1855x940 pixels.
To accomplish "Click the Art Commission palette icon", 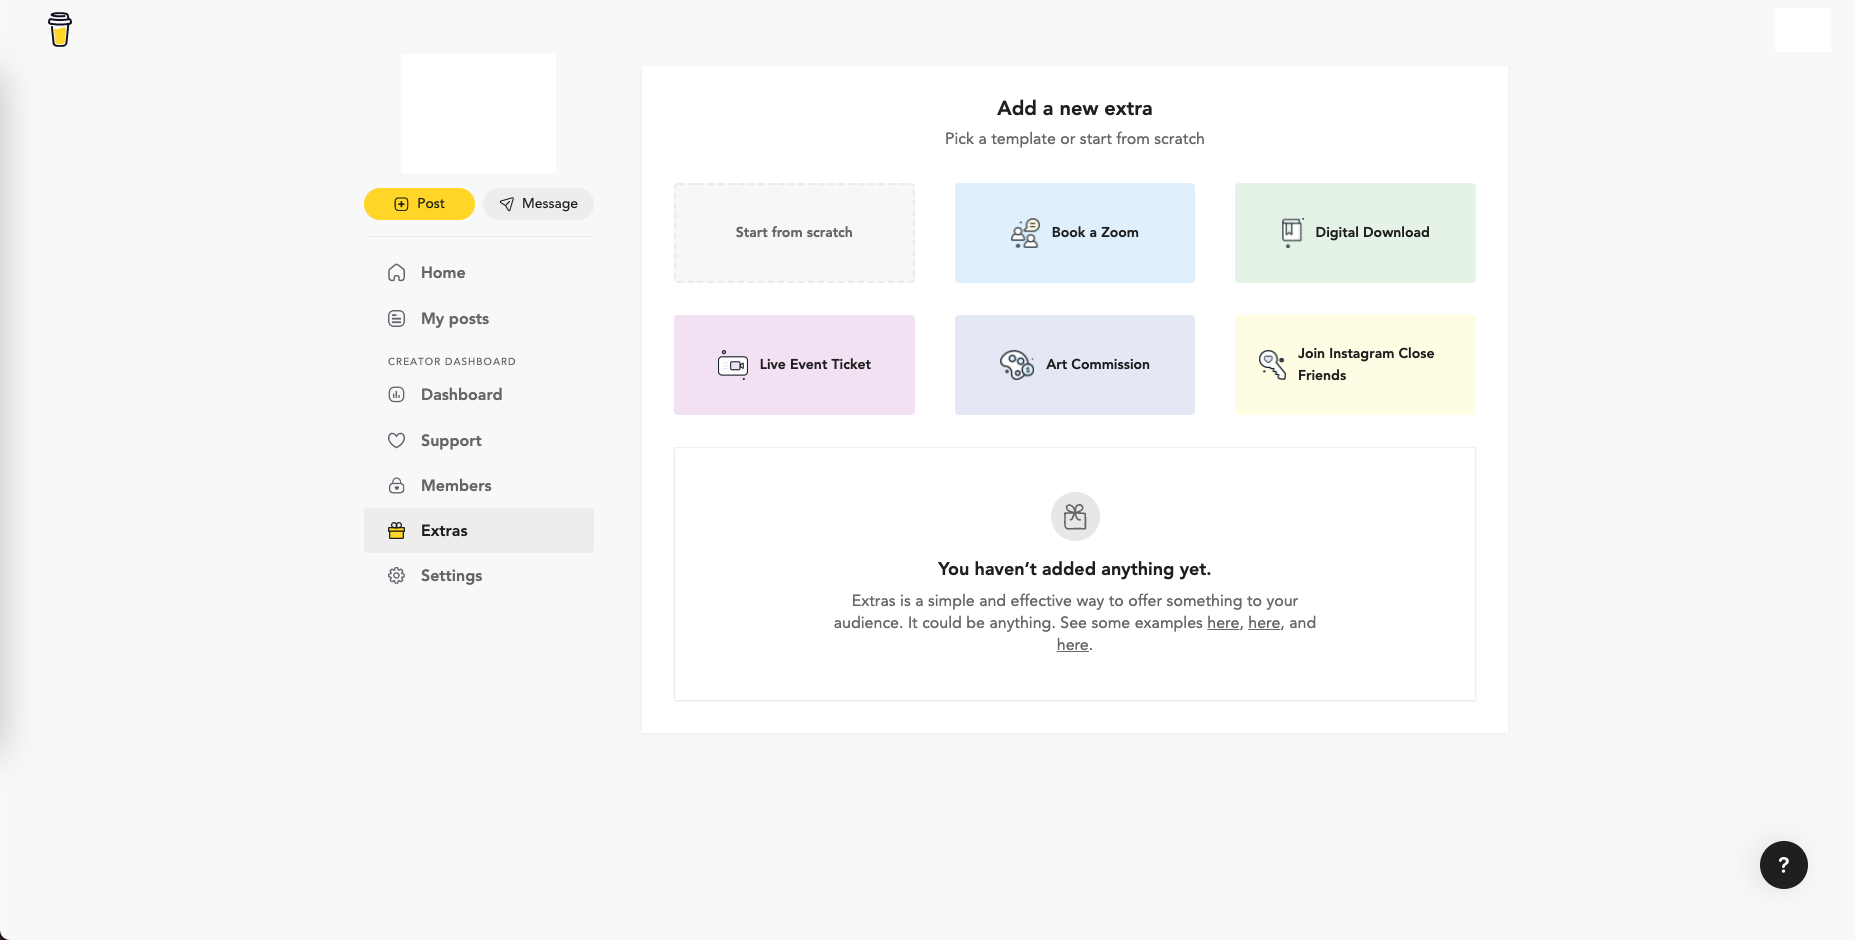I will [1017, 365].
